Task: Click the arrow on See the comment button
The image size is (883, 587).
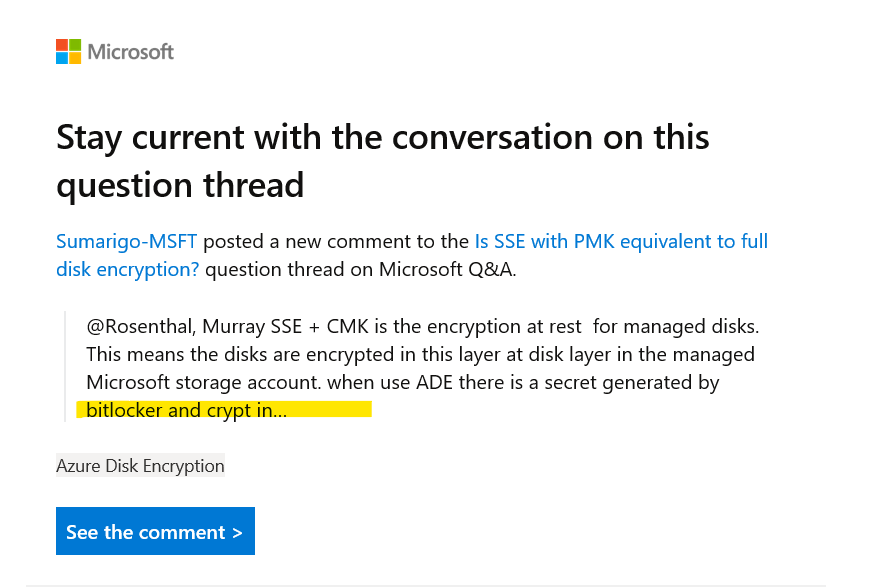Action: coord(237,532)
